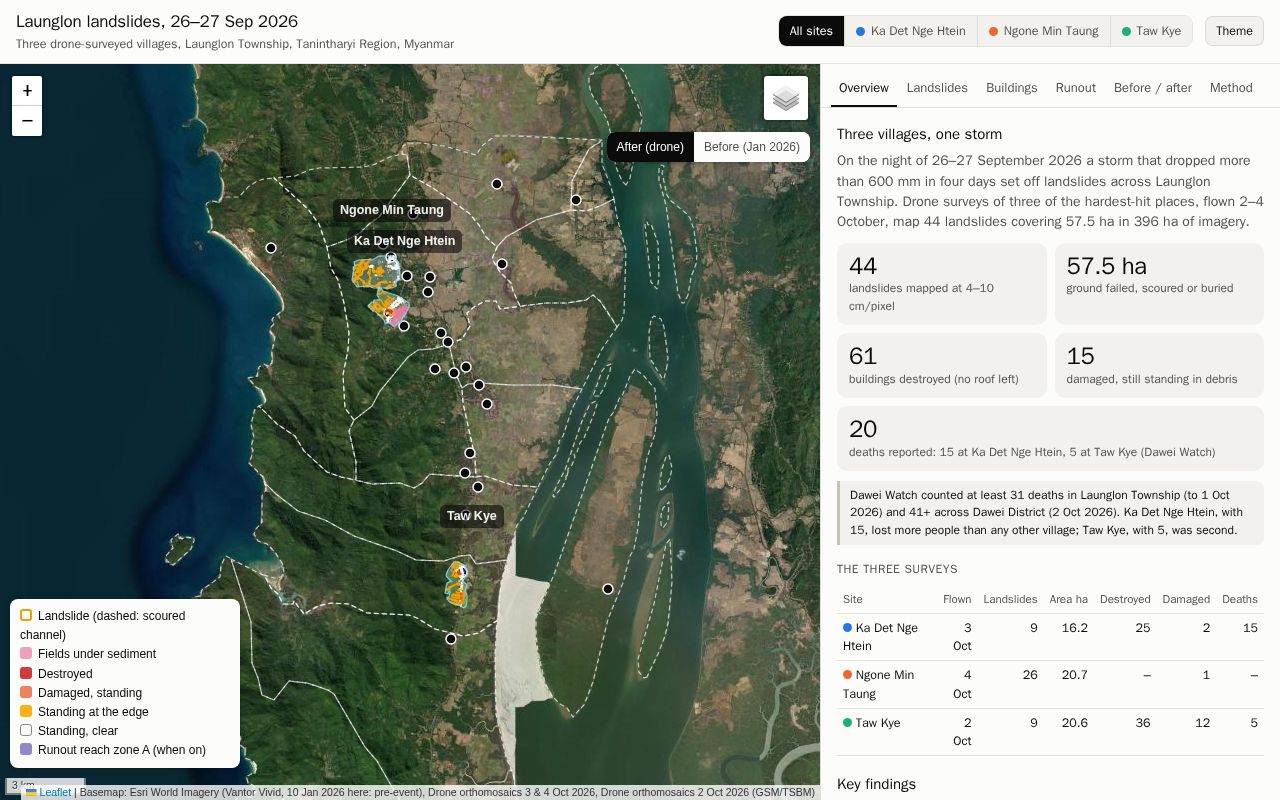Switch map to Before (Jan 2026) imagery

(x=752, y=147)
